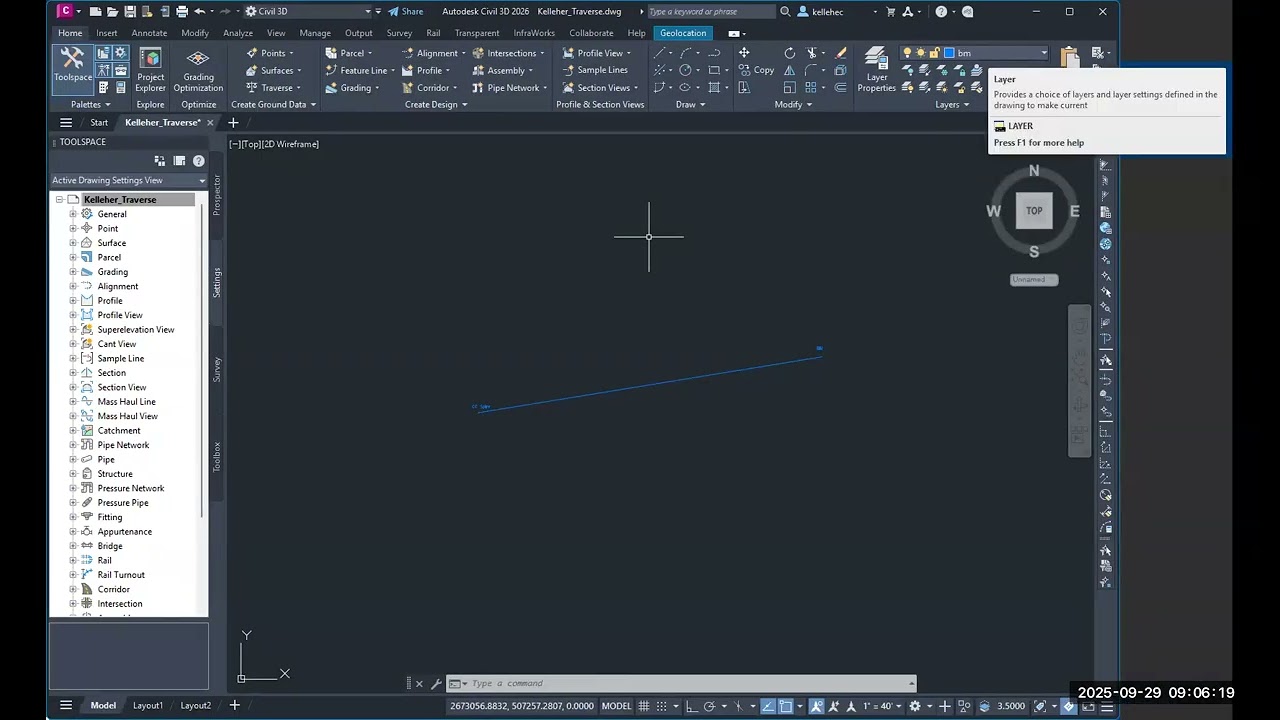This screenshot has height=720, width=1280.
Task: Toggle object snap tracking in status bar
Action: click(x=768, y=706)
